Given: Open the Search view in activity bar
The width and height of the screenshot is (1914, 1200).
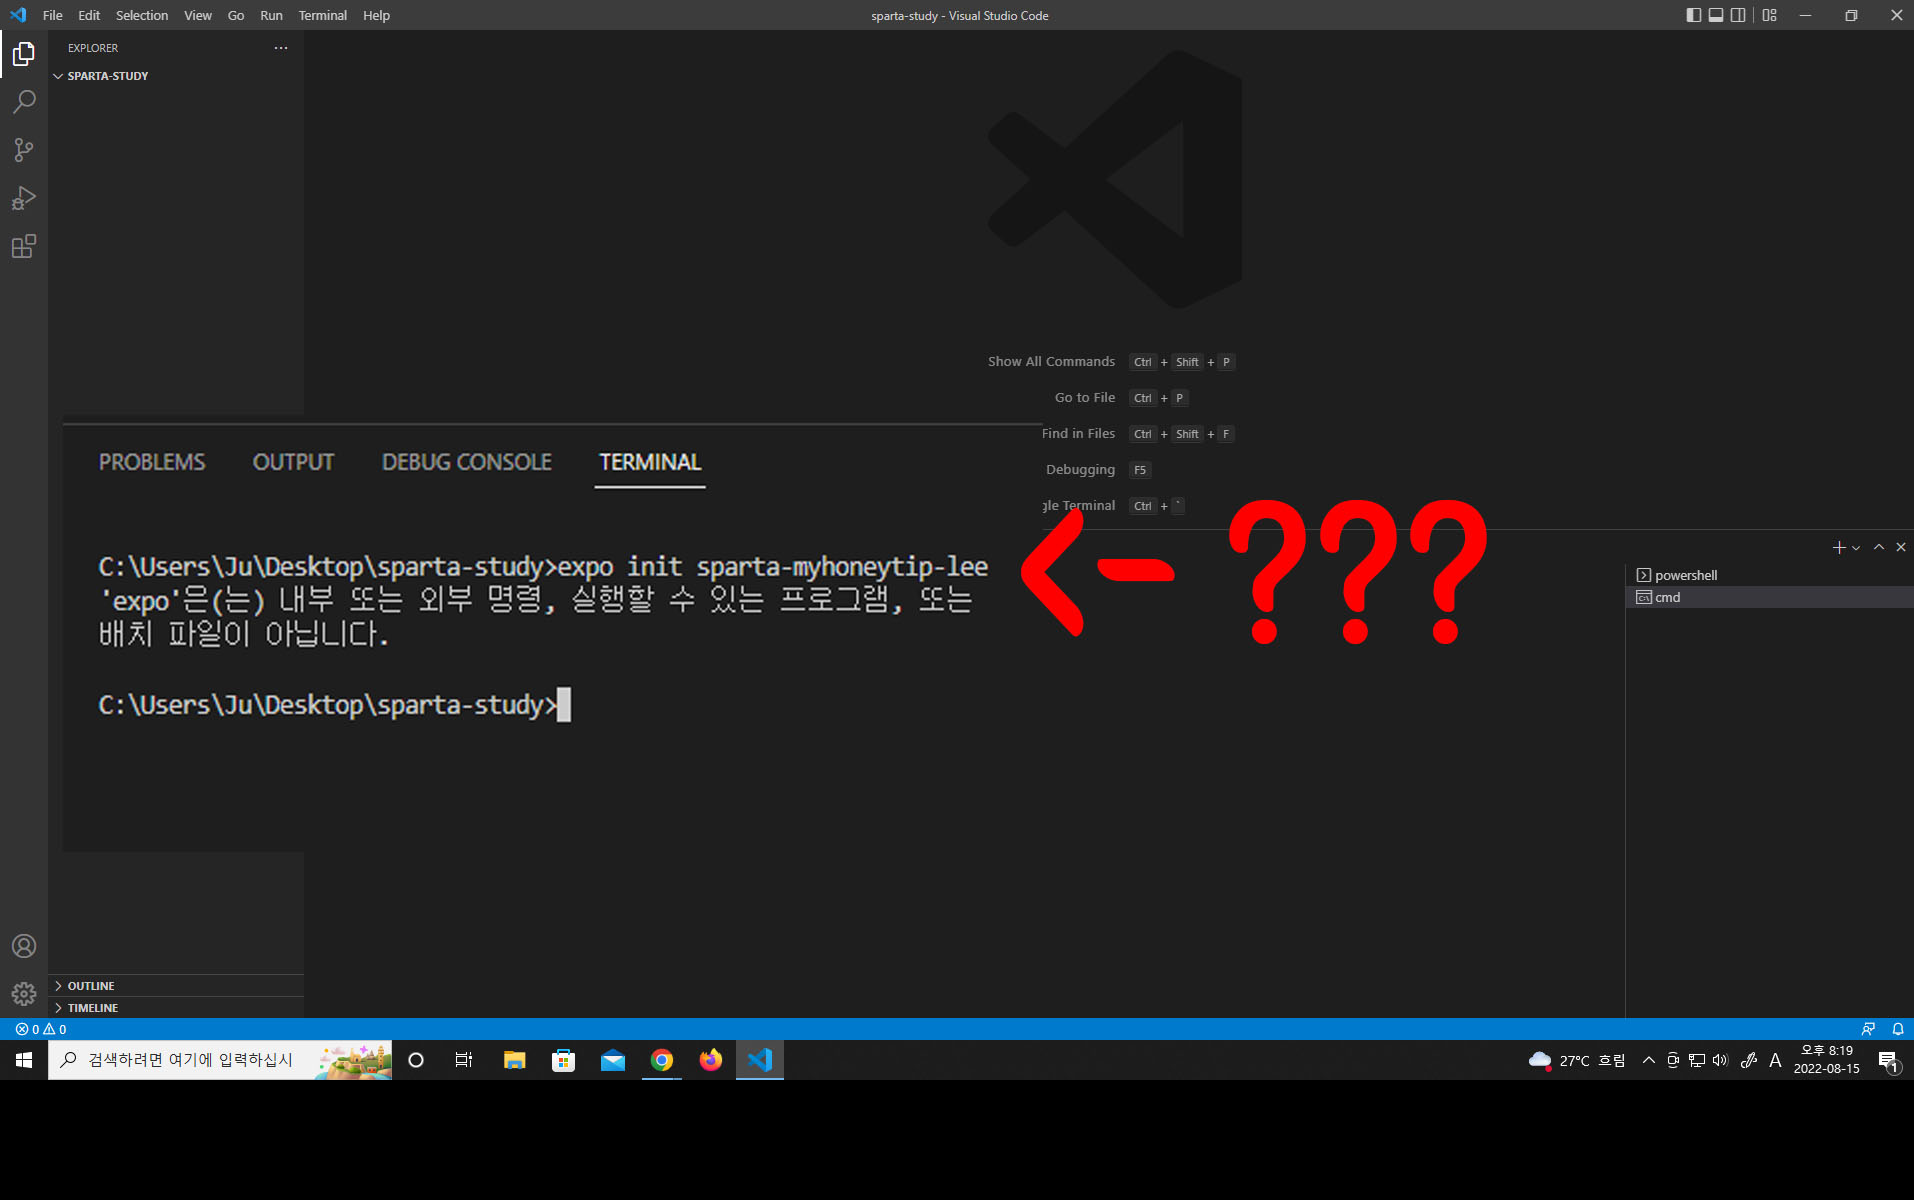Looking at the screenshot, I should pyautogui.click(x=24, y=102).
